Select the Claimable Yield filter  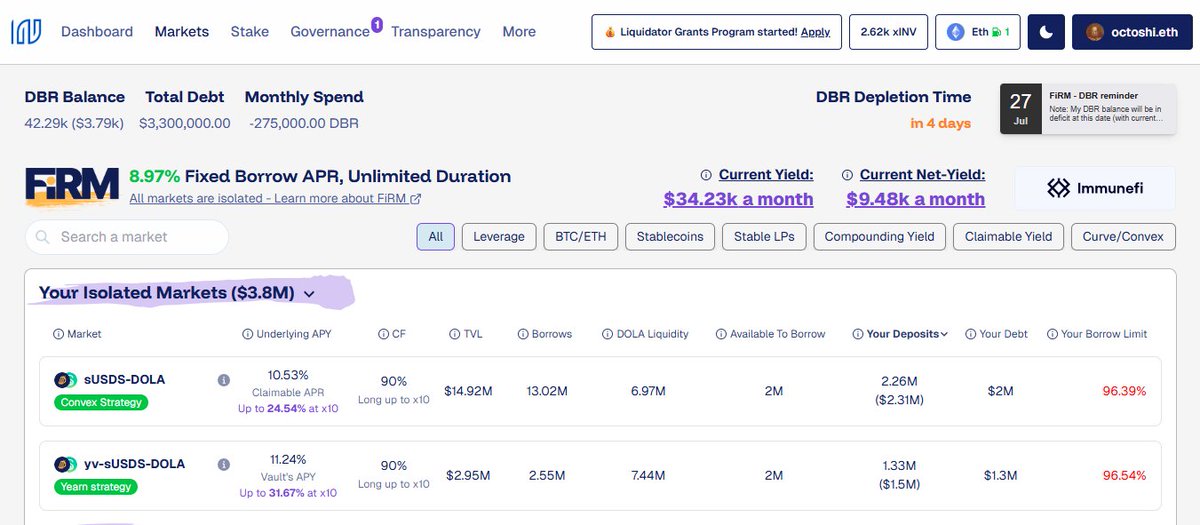click(1008, 237)
